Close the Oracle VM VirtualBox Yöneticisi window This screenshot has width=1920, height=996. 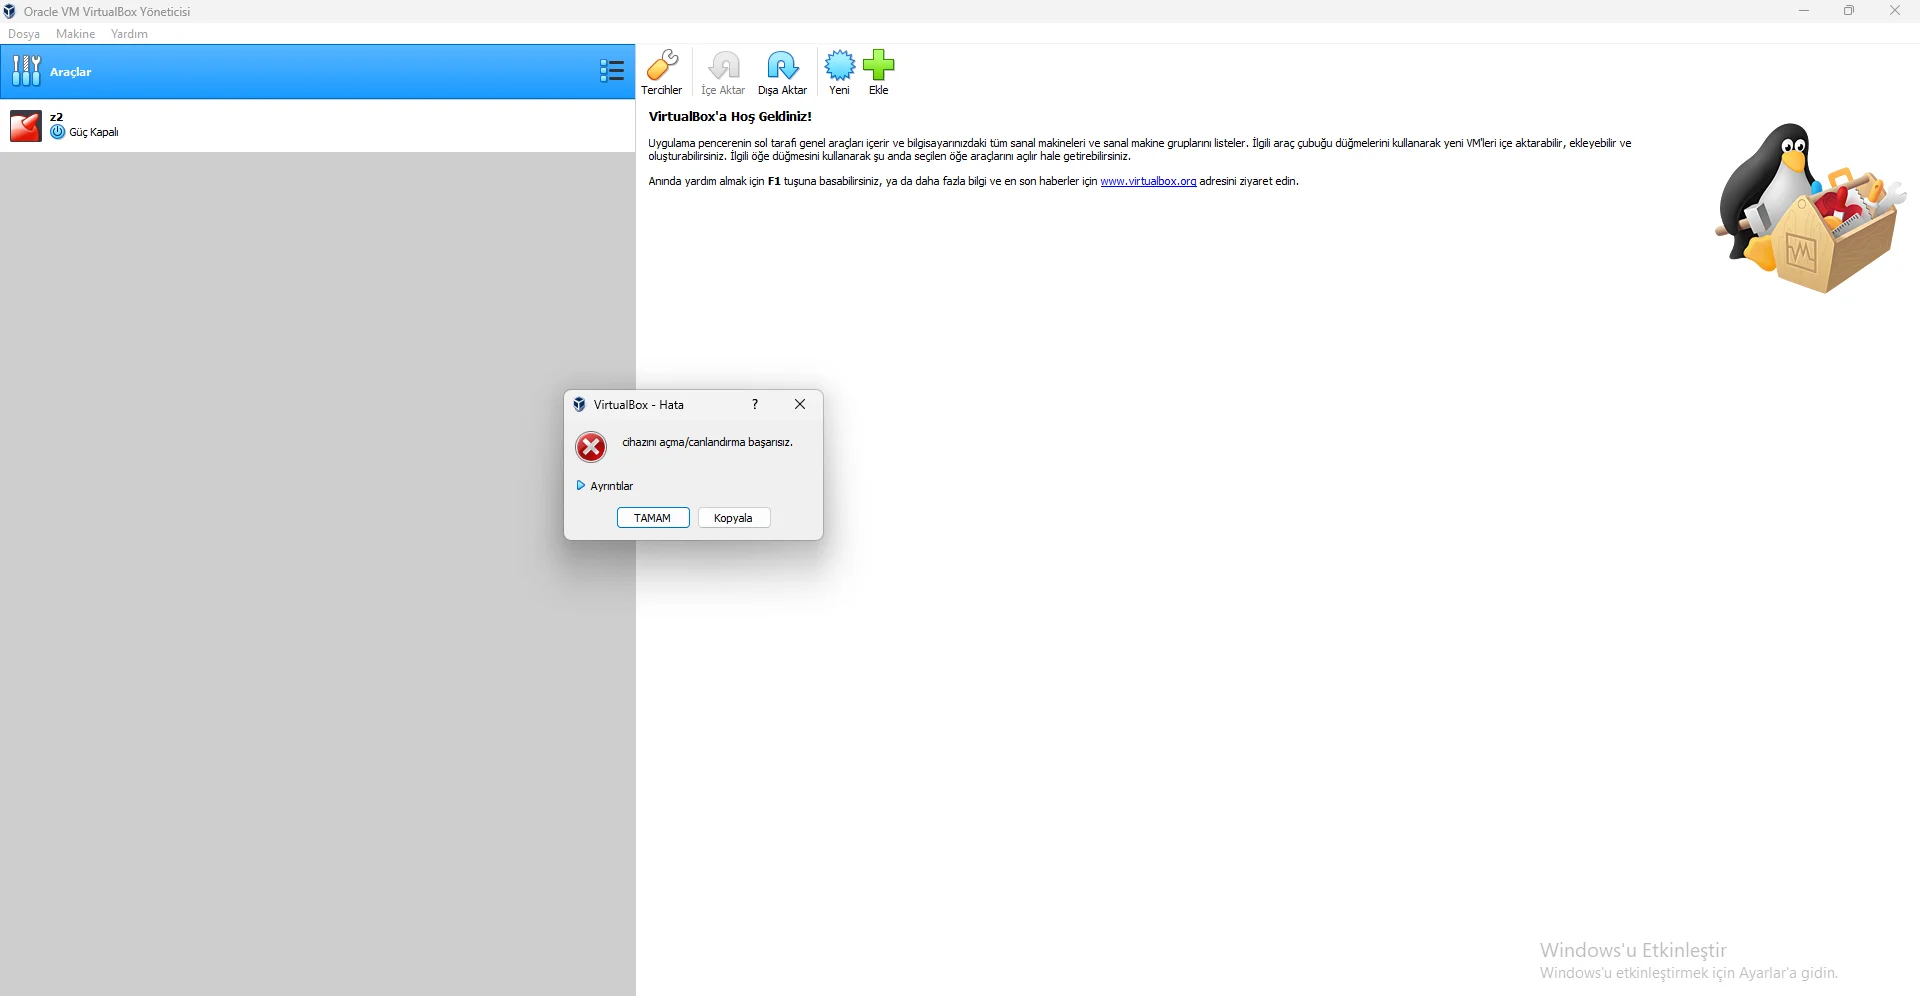tap(1895, 11)
